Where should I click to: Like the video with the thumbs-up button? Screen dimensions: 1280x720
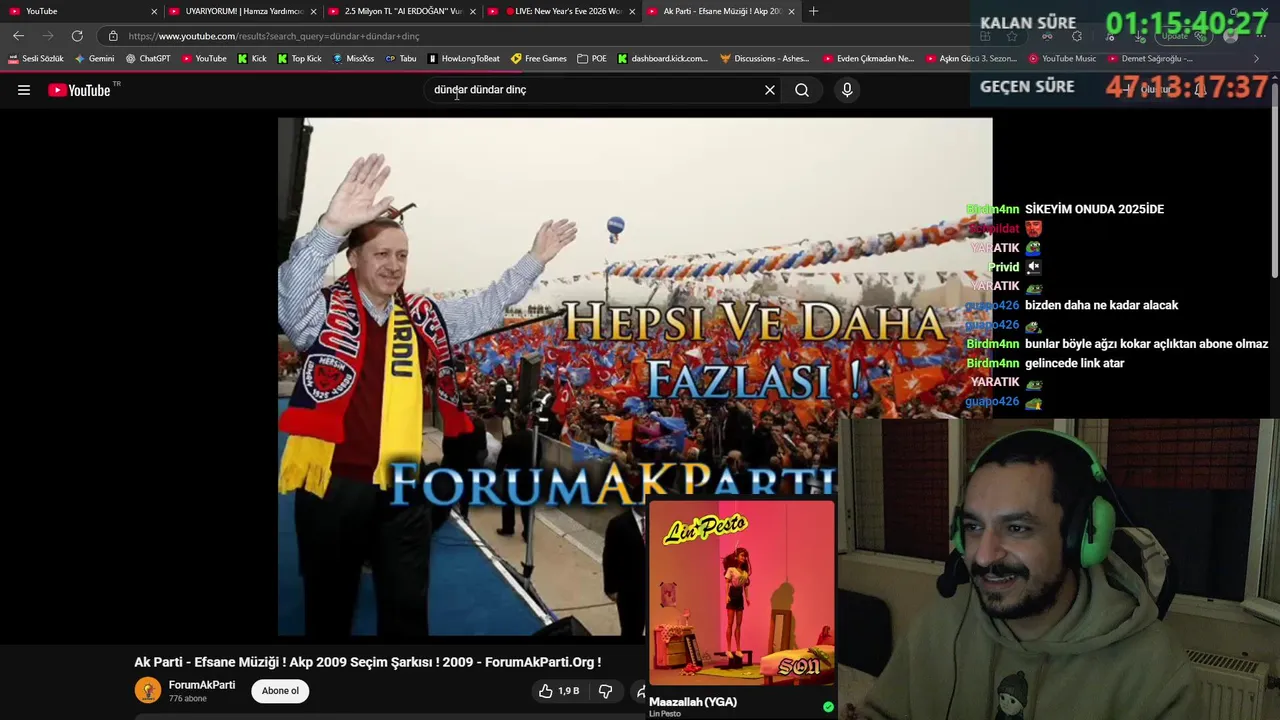(x=559, y=691)
